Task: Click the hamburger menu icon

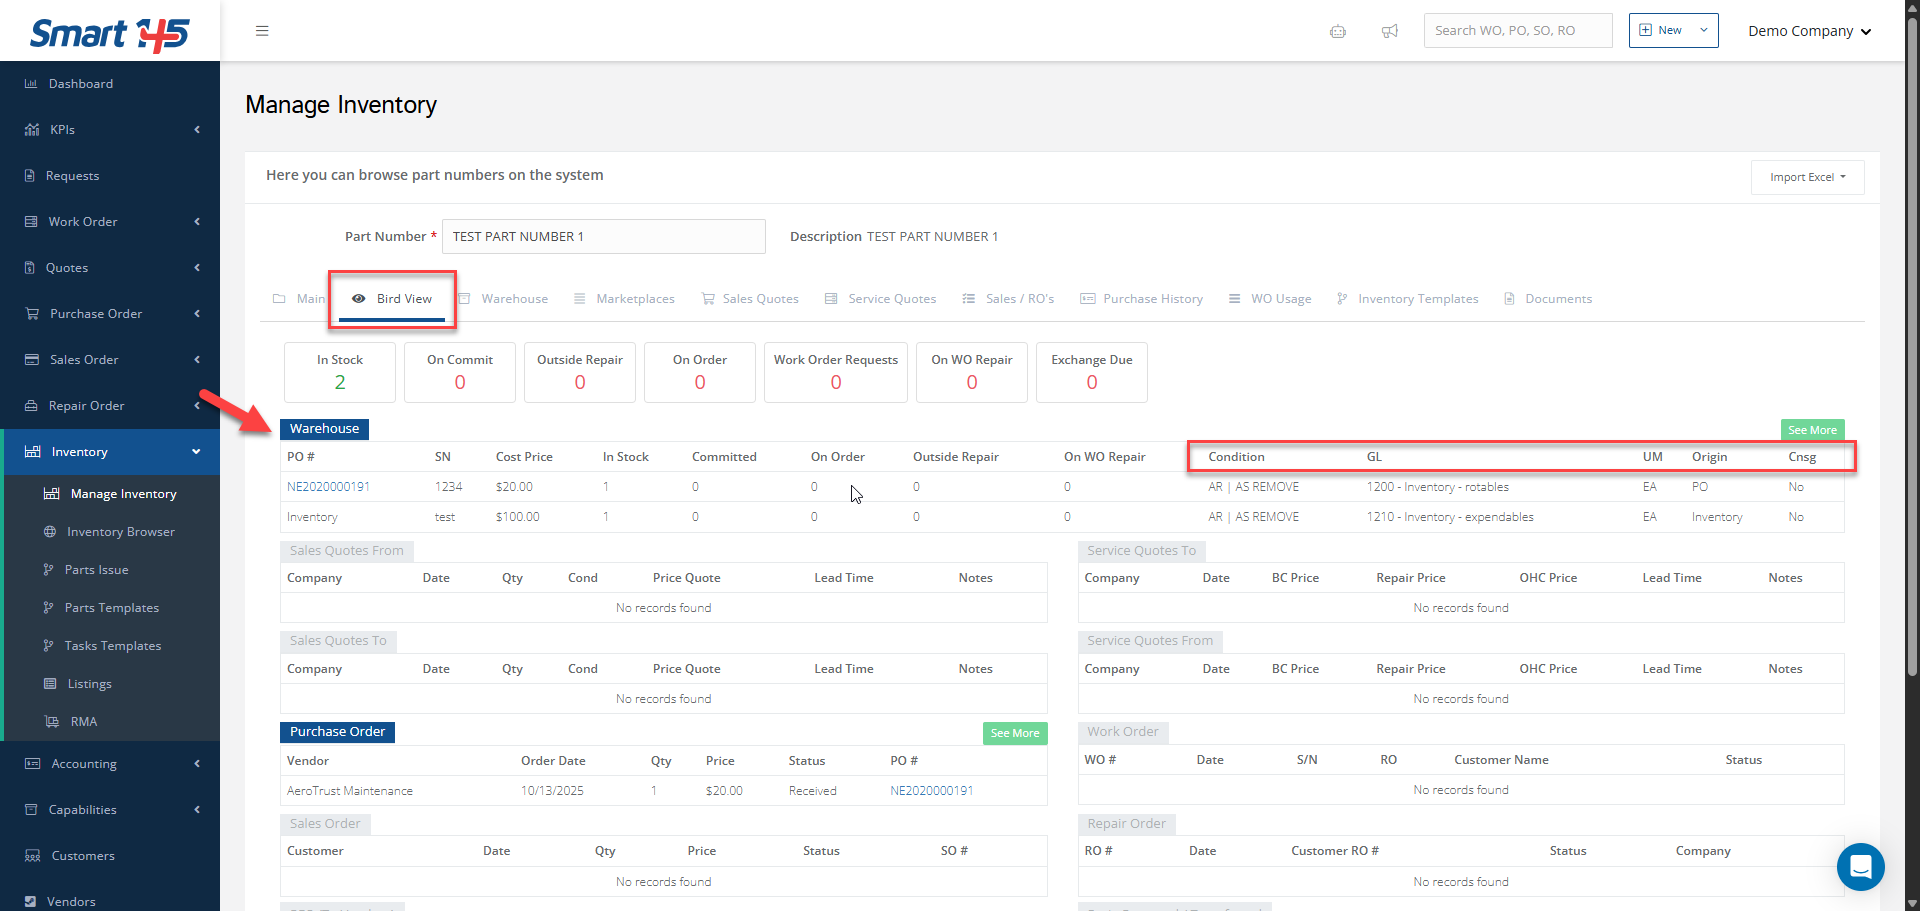Action: pos(262,31)
